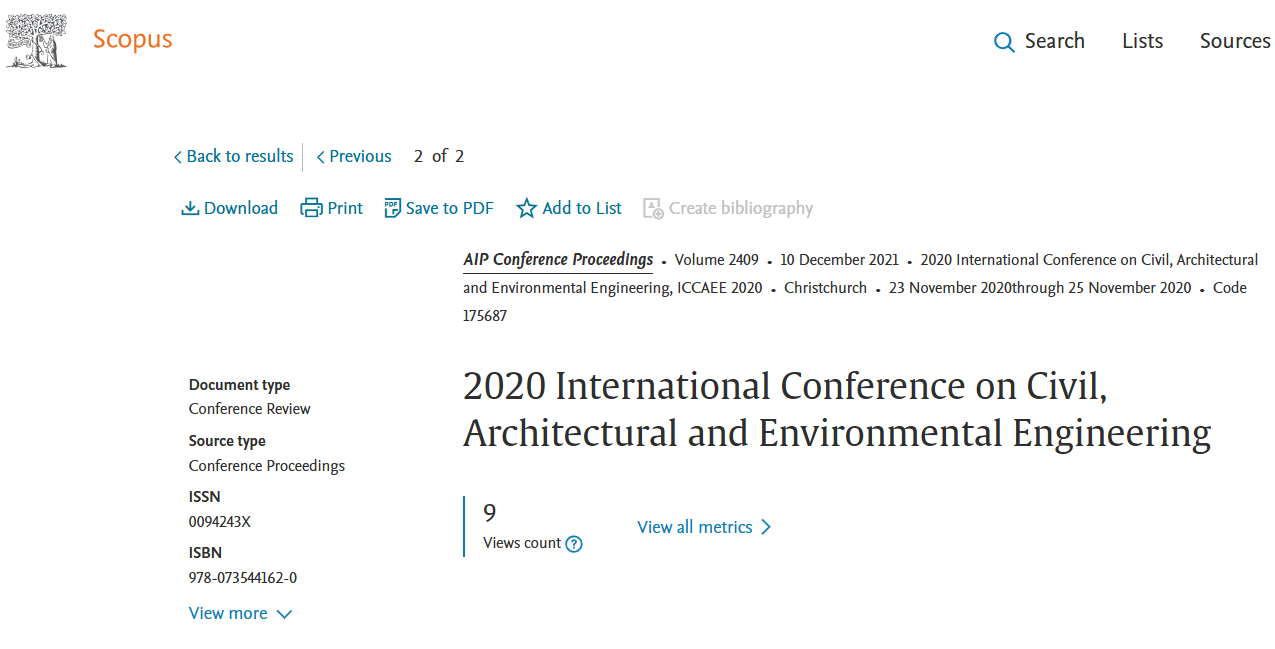Click the magnifier Search icon
Screen dimensions: 1275x649
[1004, 42]
